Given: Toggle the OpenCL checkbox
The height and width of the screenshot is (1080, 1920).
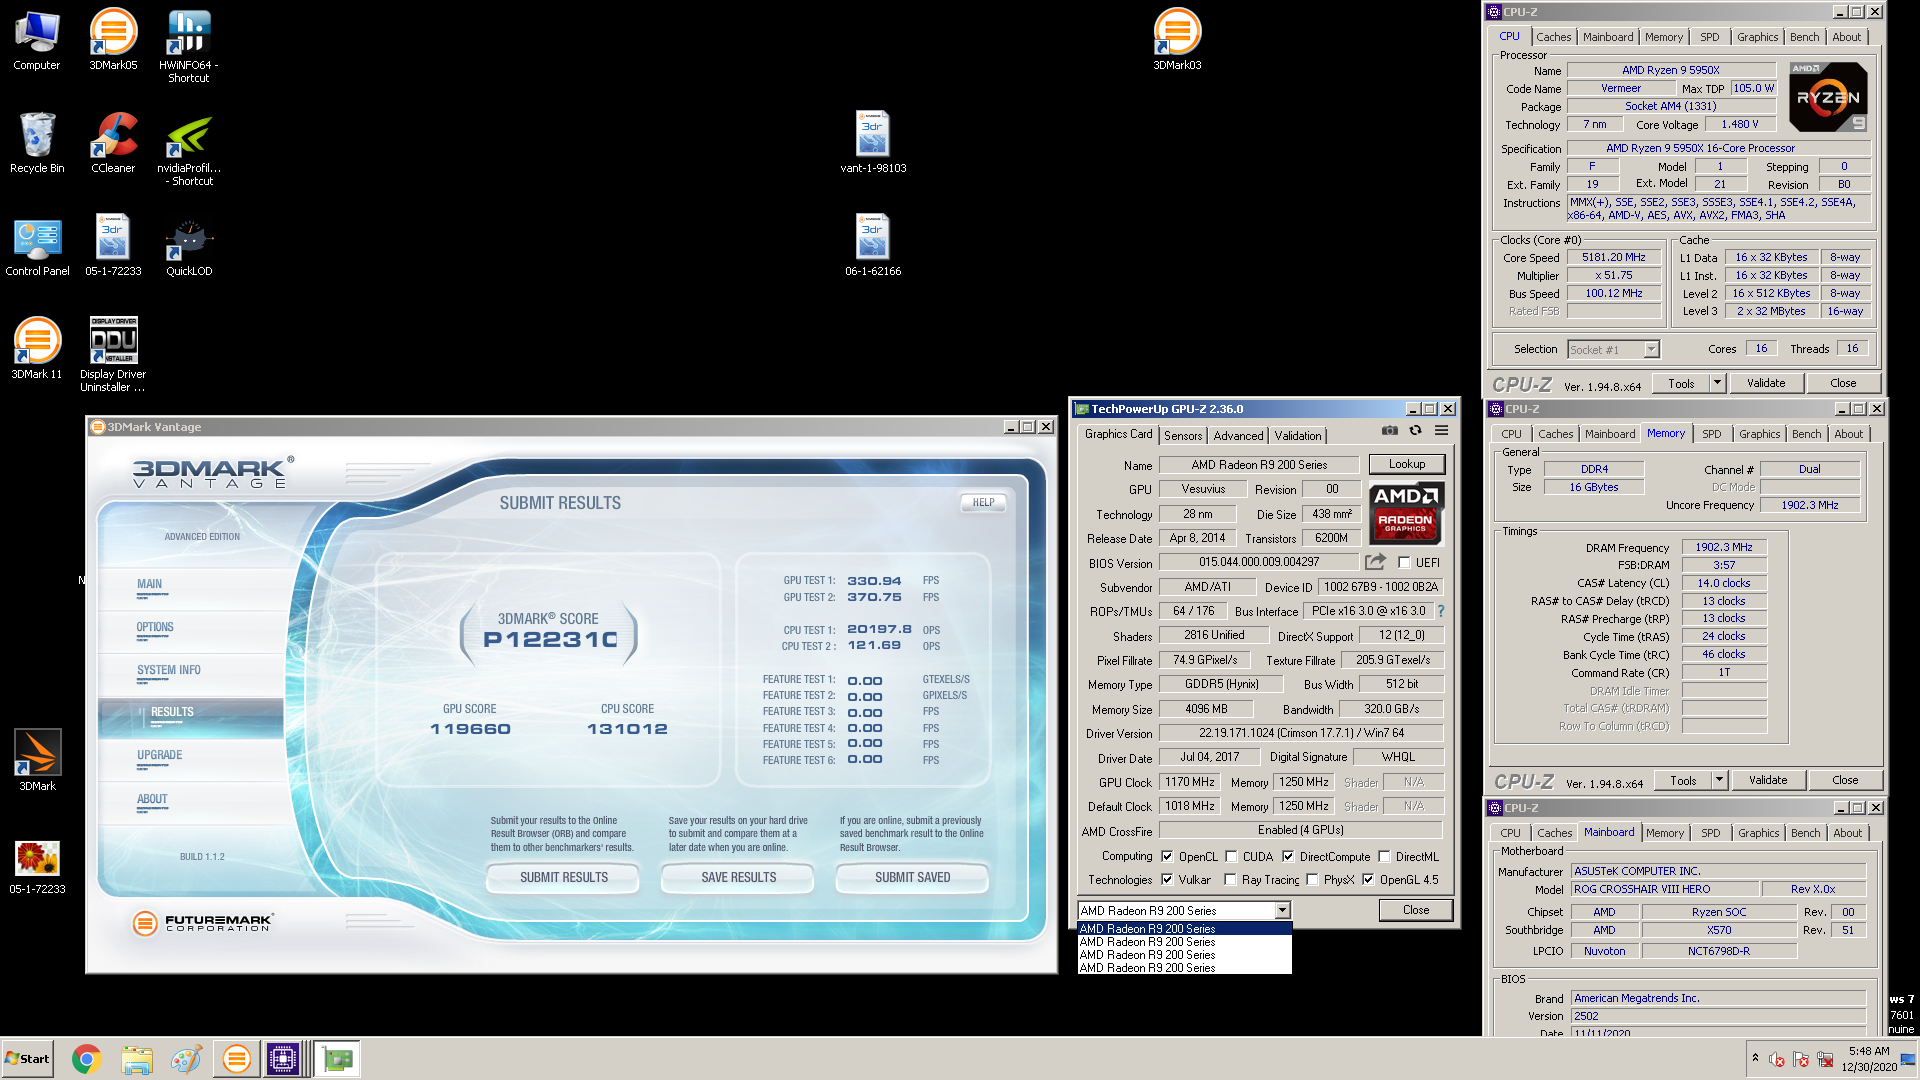Looking at the screenshot, I should point(1167,856).
